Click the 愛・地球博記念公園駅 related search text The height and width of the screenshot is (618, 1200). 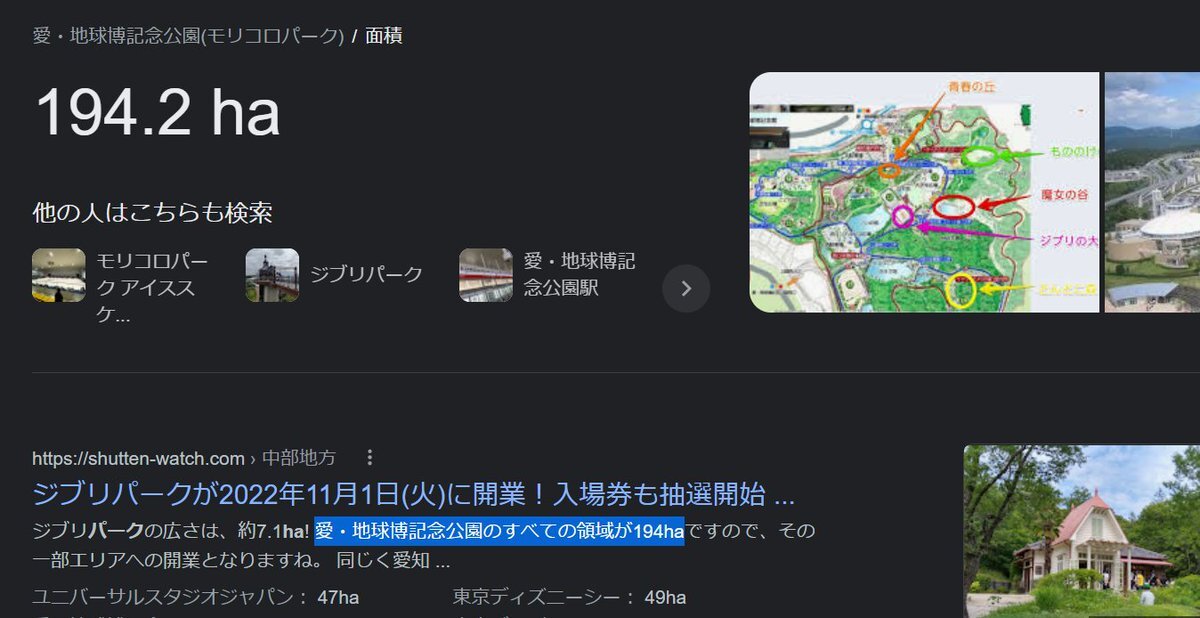point(580,274)
